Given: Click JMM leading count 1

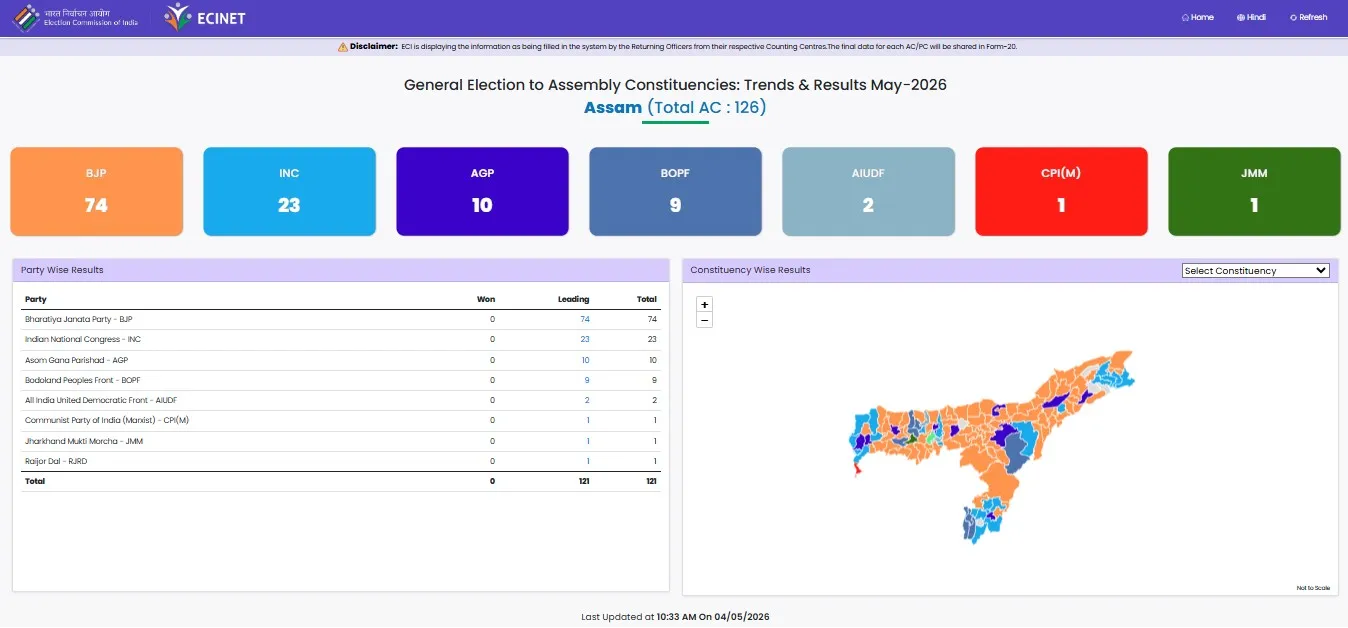Looking at the screenshot, I should 588,441.
